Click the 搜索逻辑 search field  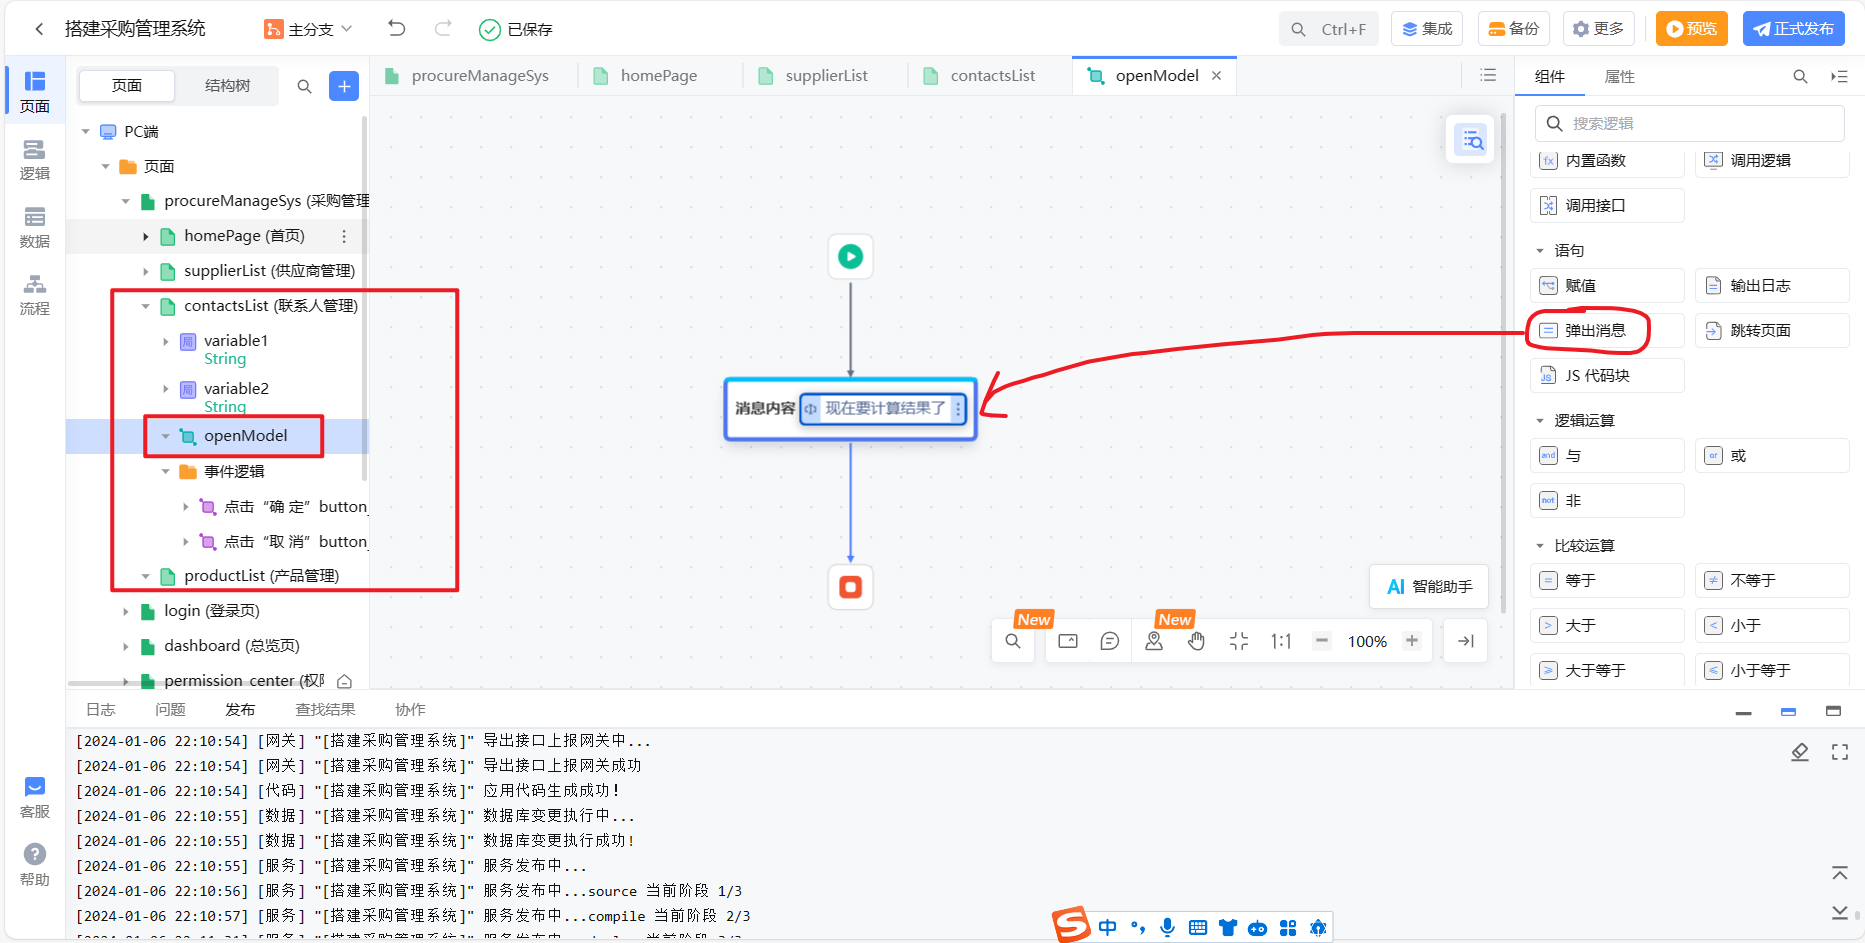[x=1690, y=124]
